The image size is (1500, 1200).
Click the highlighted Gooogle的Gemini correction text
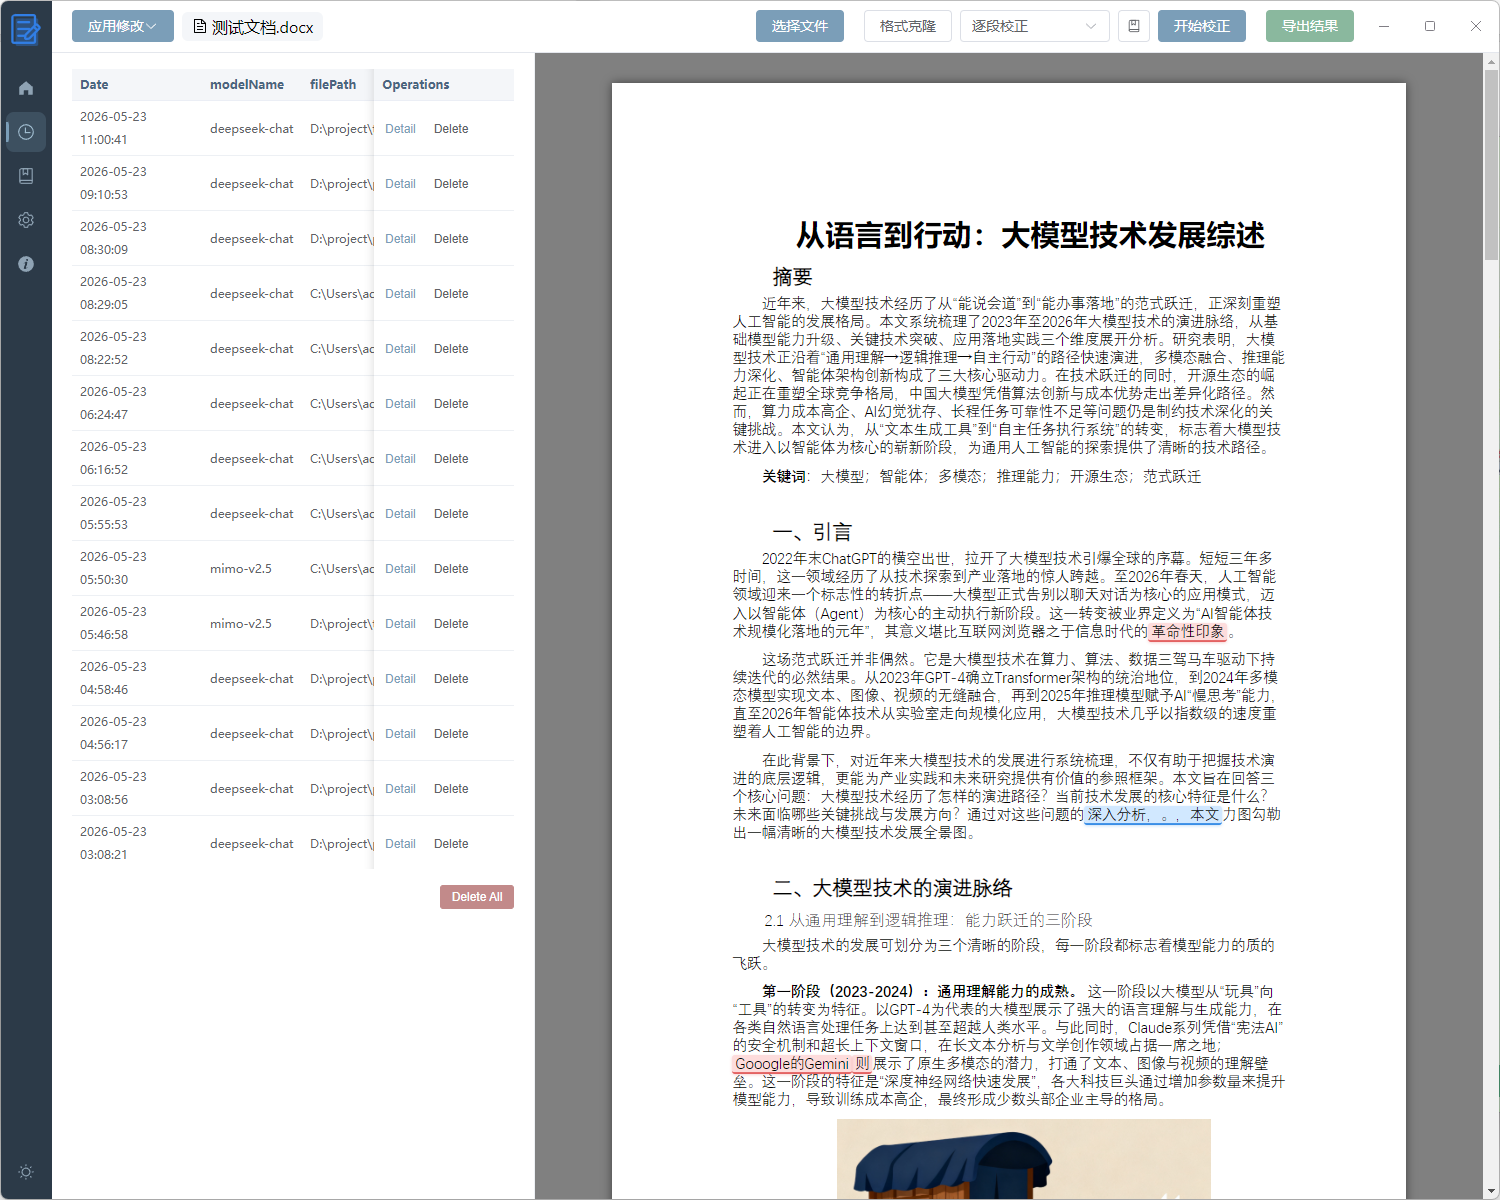802,1064
